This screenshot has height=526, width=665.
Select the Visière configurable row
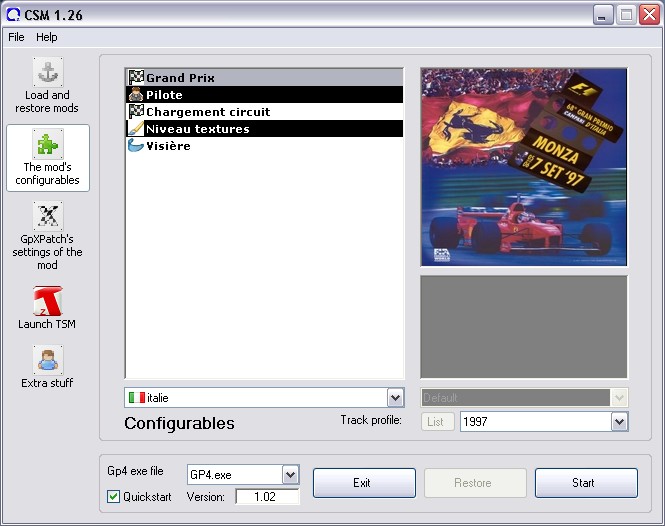(265, 145)
